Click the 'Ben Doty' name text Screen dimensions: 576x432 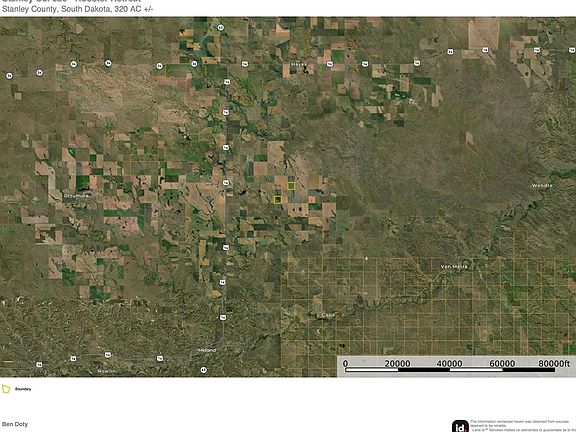point(15,424)
